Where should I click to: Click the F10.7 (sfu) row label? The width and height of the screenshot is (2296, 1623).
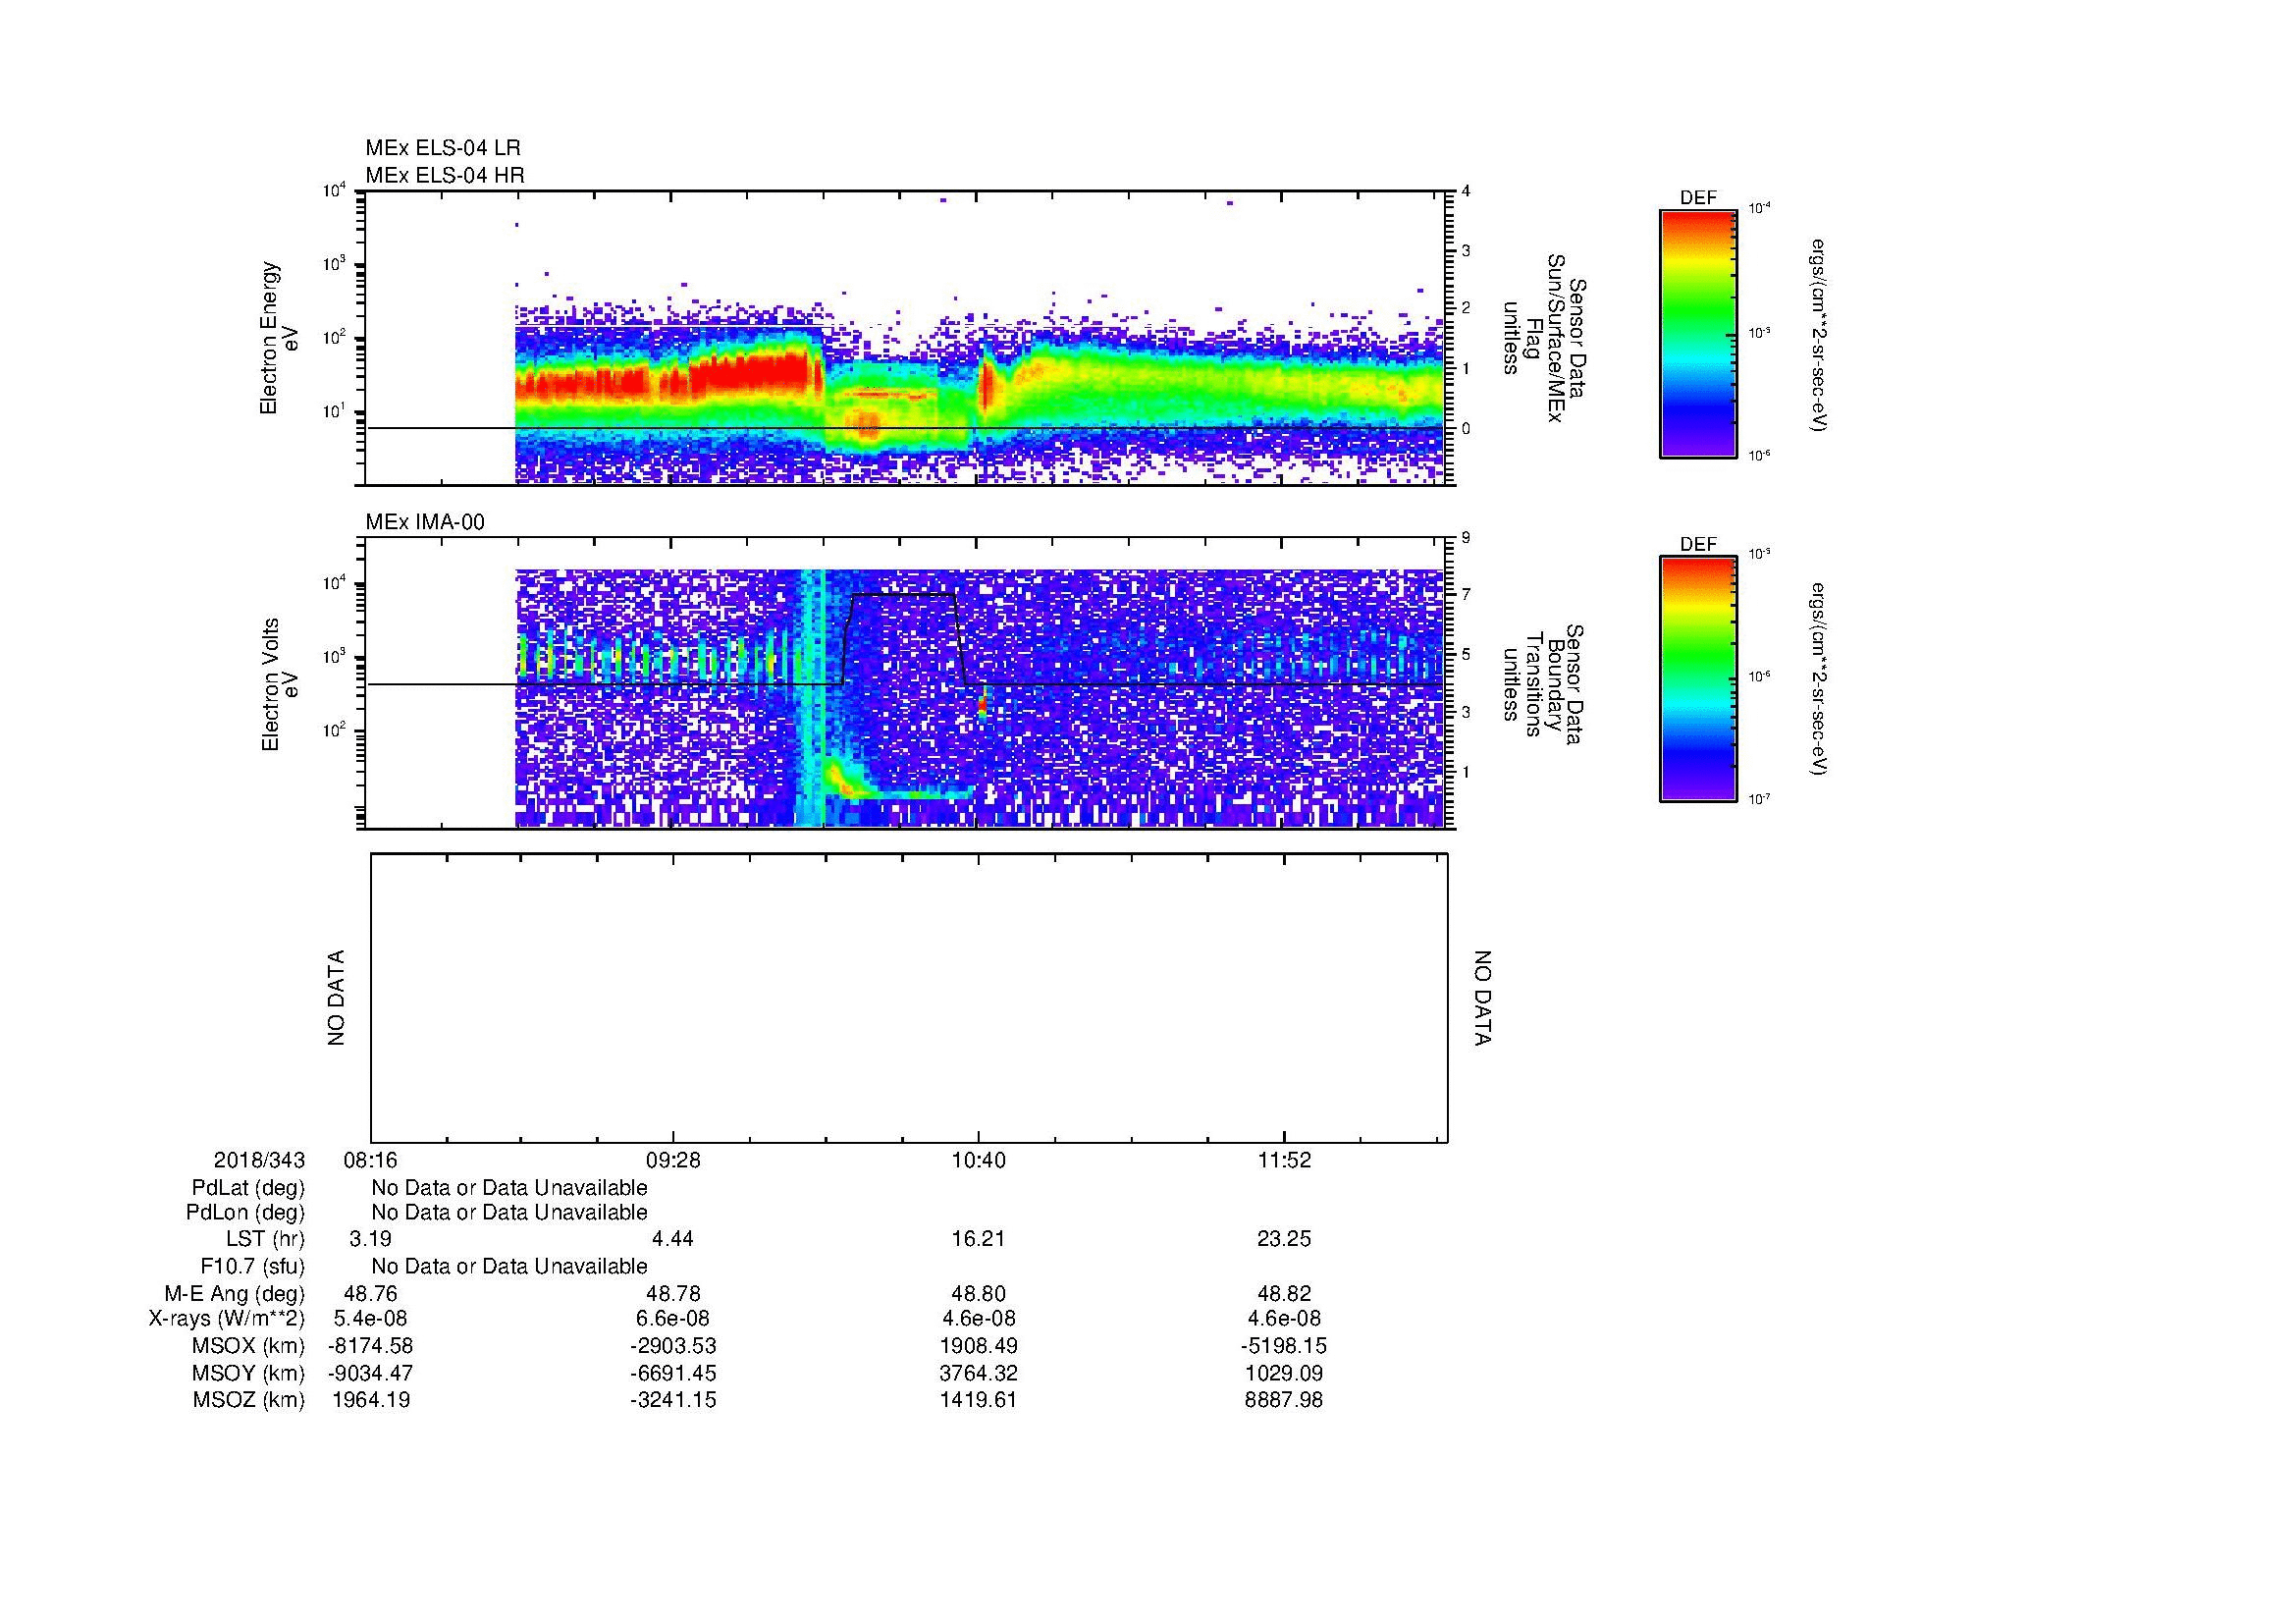tap(252, 1267)
